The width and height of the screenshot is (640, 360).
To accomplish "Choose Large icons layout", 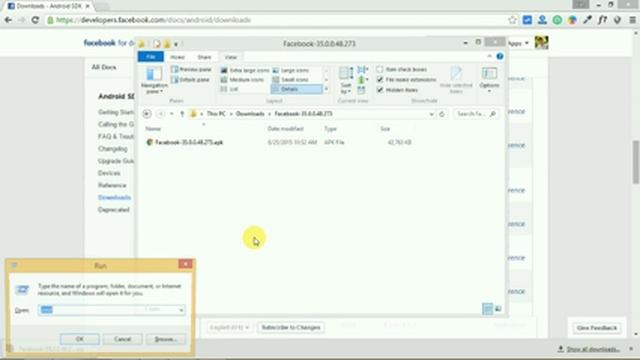I will click(x=291, y=70).
